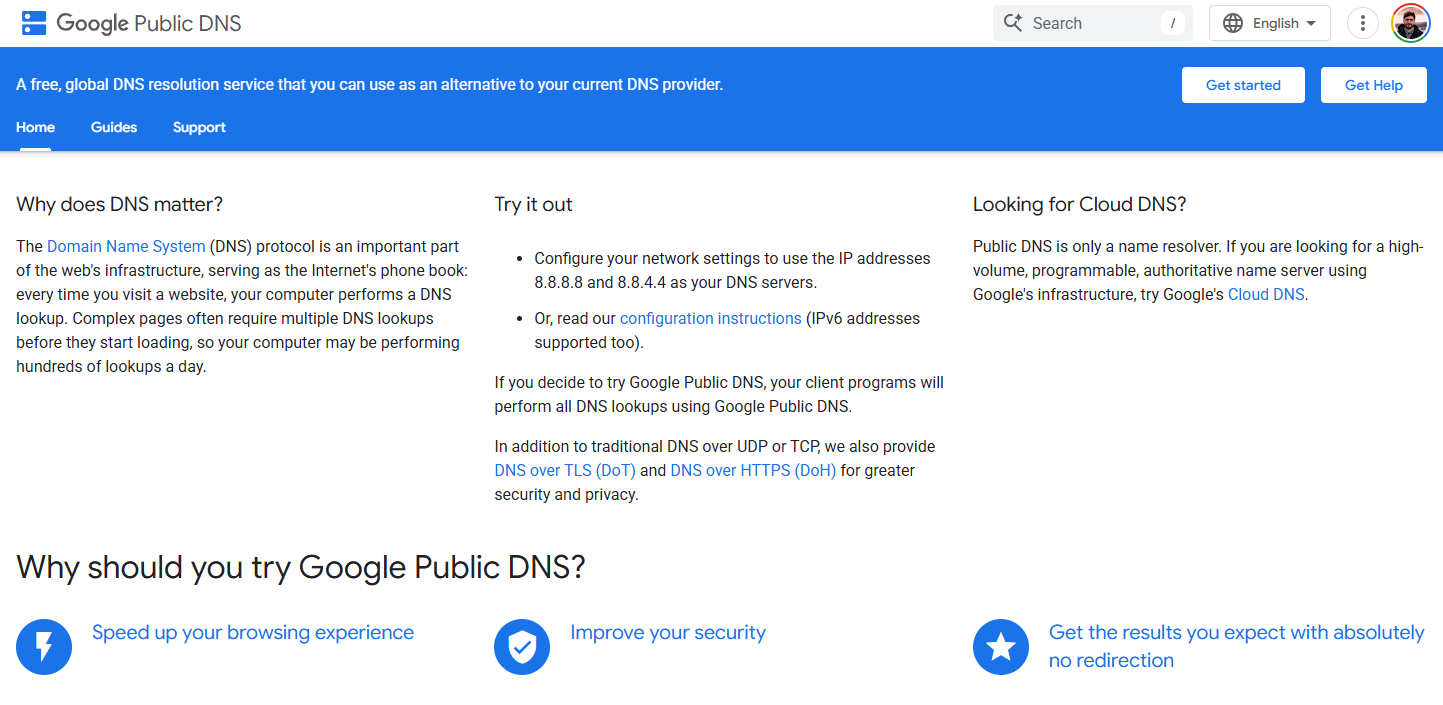Click the Try it out heading
This screenshot has width=1443, height=705.
pyautogui.click(x=533, y=204)
